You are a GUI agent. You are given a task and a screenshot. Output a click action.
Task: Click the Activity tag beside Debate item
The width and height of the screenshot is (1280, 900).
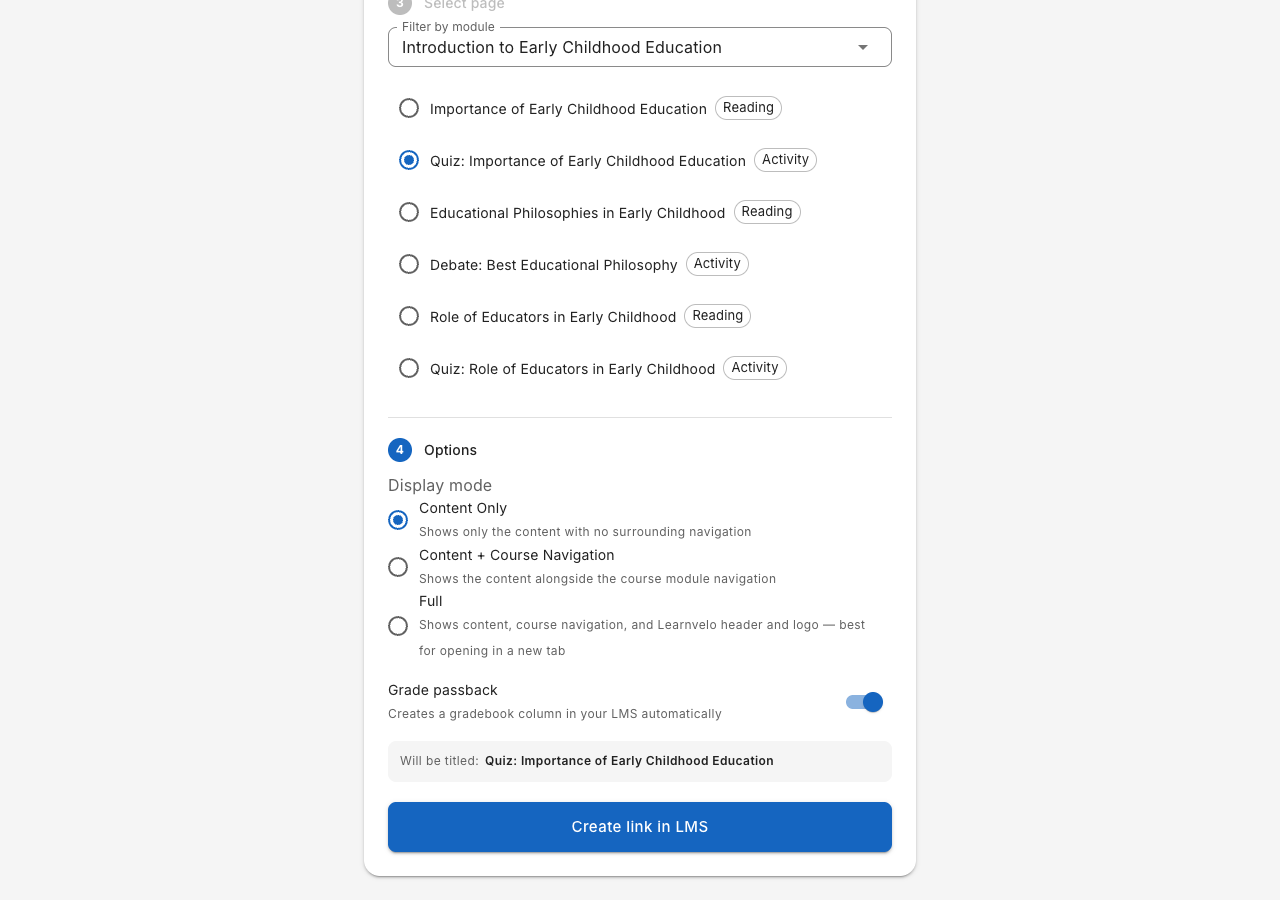tap(717, 264)
